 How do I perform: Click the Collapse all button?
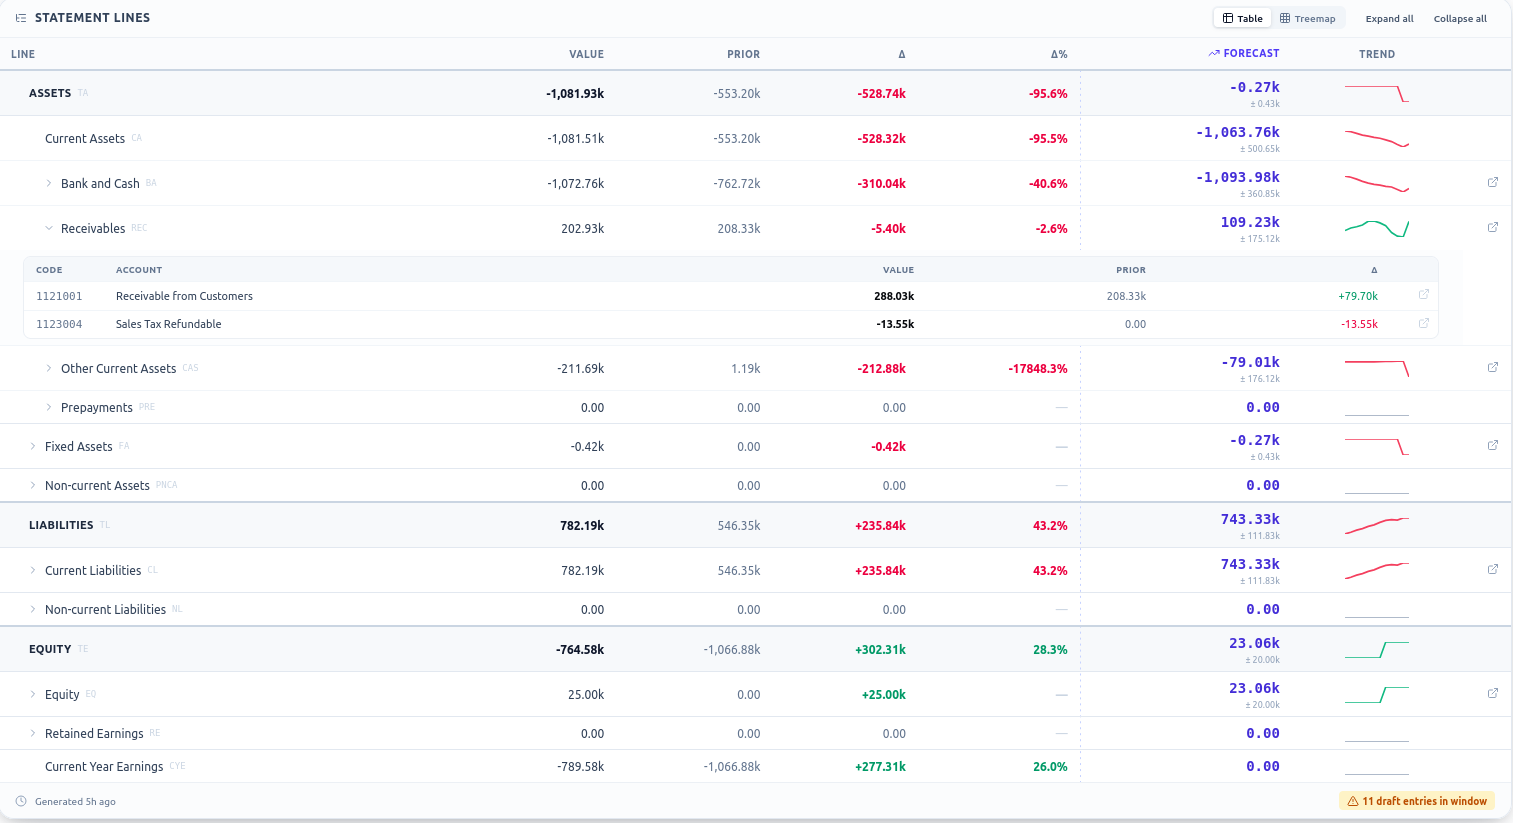tap(1460, 18)
